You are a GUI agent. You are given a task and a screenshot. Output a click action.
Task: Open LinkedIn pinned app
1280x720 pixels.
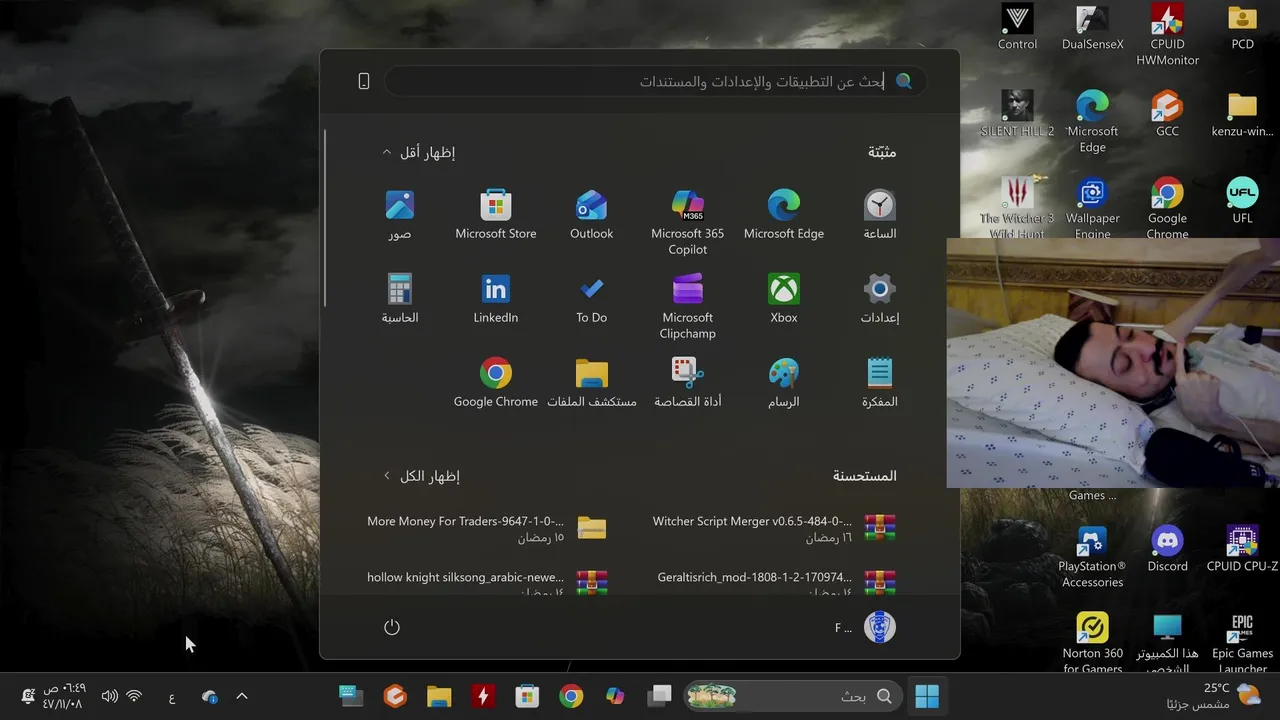click(x=496, y=299)
